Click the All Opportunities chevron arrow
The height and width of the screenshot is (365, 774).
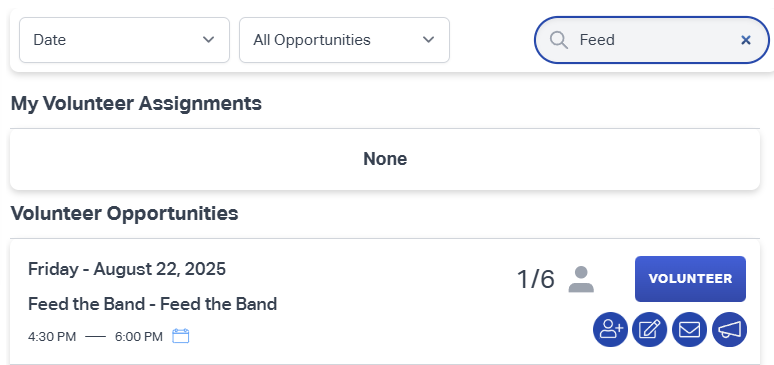(428, 40)
